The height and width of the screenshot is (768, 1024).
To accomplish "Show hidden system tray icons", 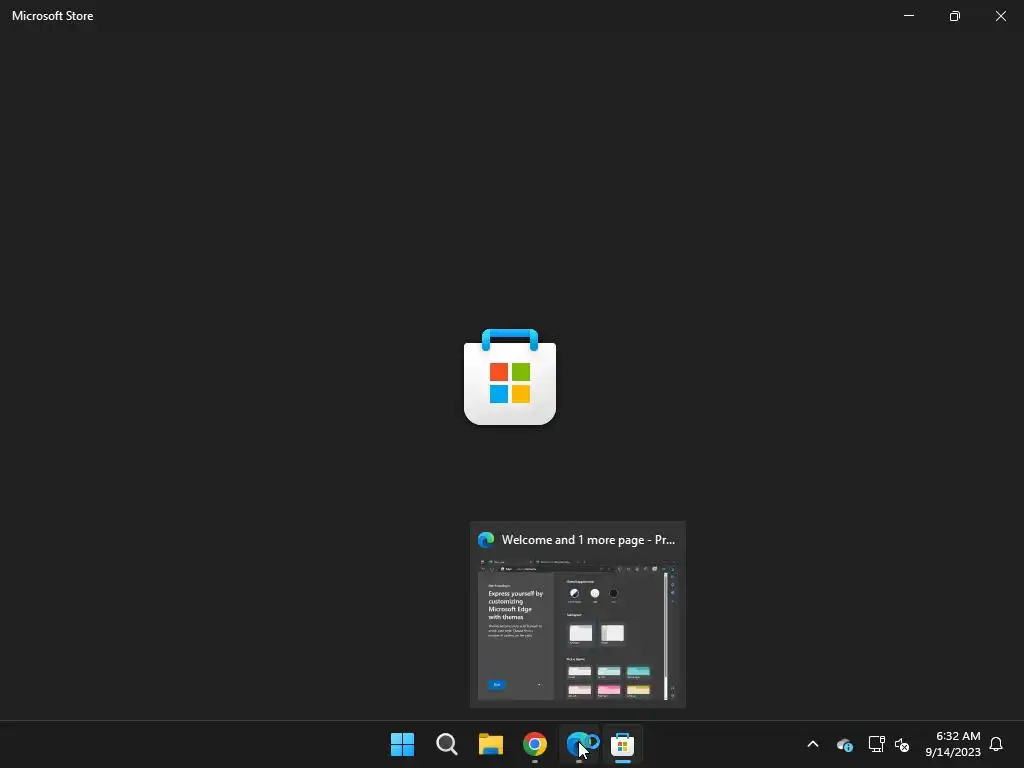I will pyautogui.click(x=813, y=744).
